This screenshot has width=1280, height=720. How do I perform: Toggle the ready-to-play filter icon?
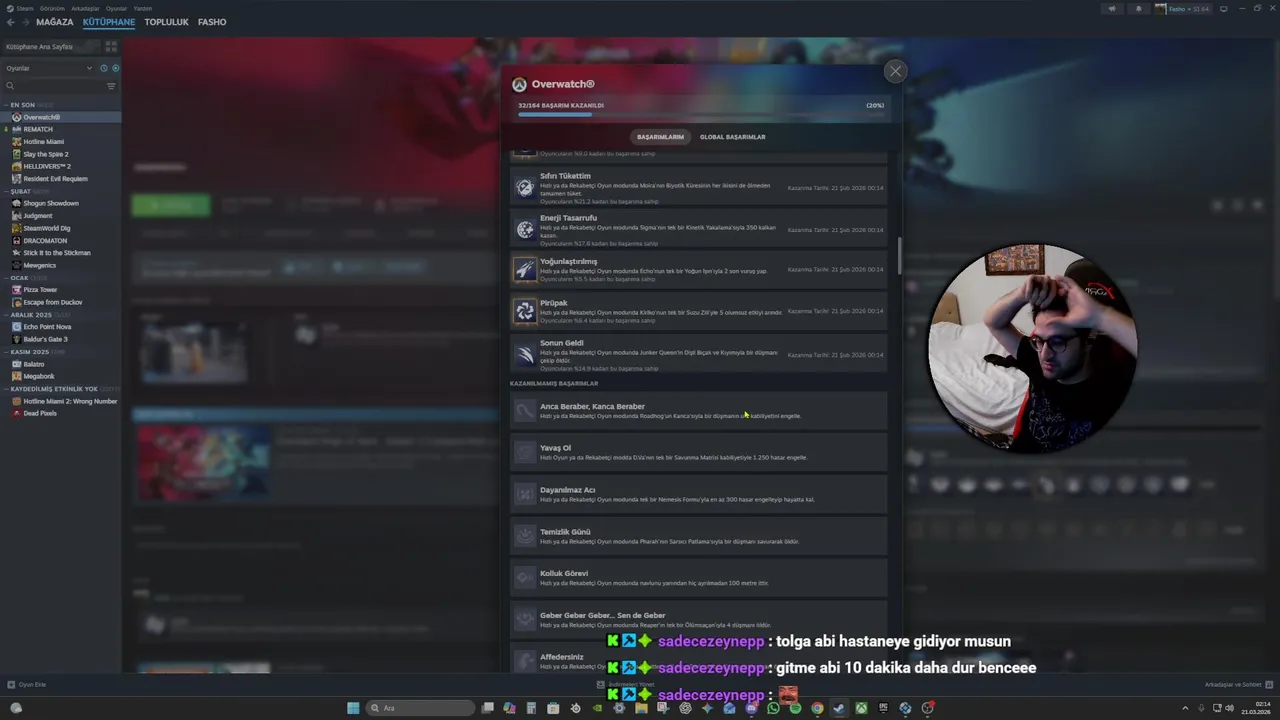pos(115,68)
